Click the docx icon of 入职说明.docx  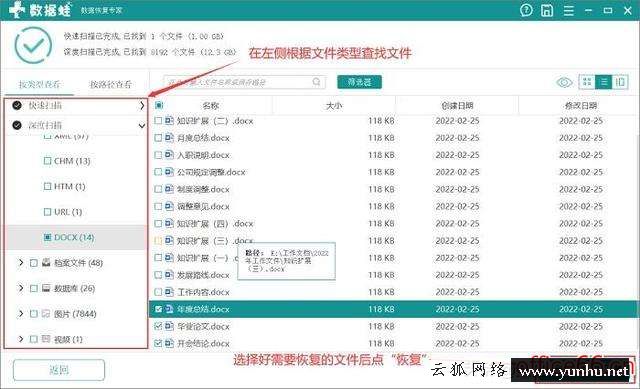[x=169, y=155]
